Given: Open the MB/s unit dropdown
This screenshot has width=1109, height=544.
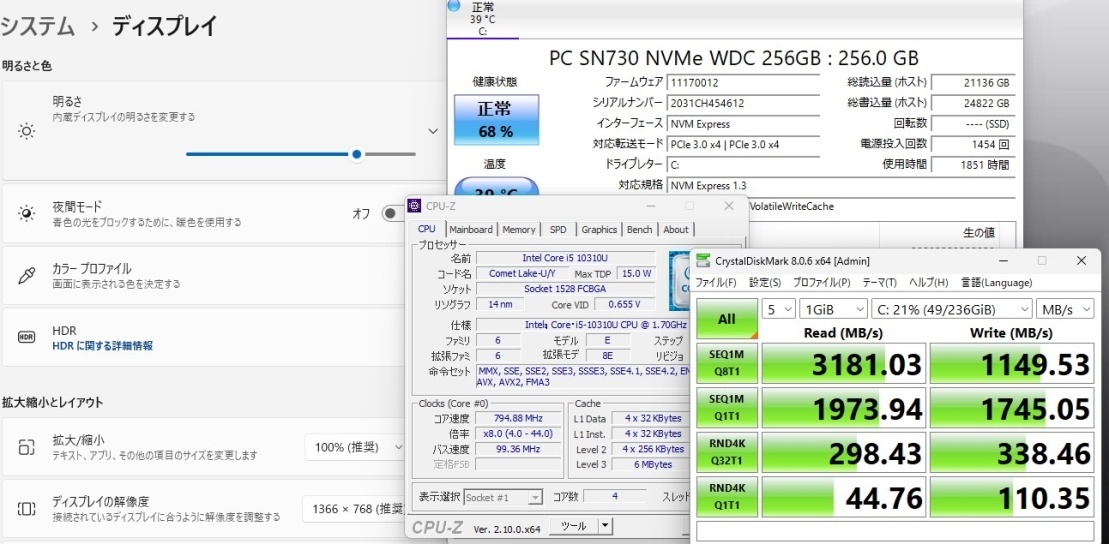Looking at the screenshot, I should click(1064, 309).
